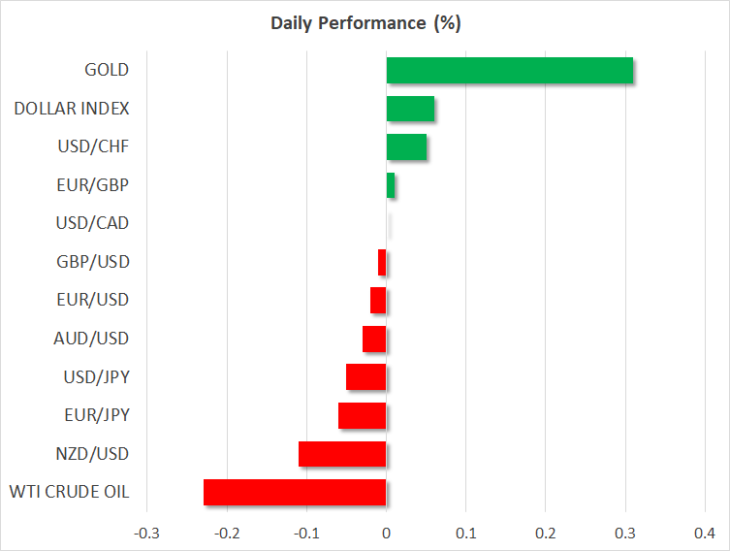Click the green GOLD bar
Screen dimensions: 730x551
(509, 70)
